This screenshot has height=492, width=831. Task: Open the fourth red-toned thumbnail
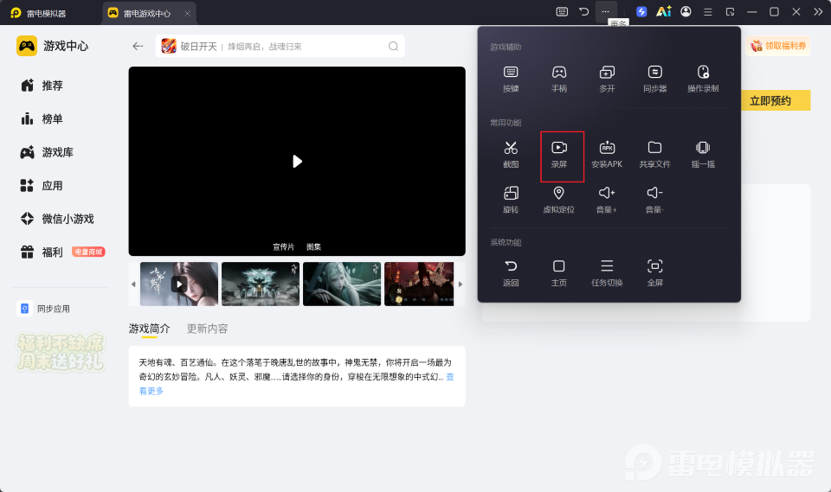(419, 284)
